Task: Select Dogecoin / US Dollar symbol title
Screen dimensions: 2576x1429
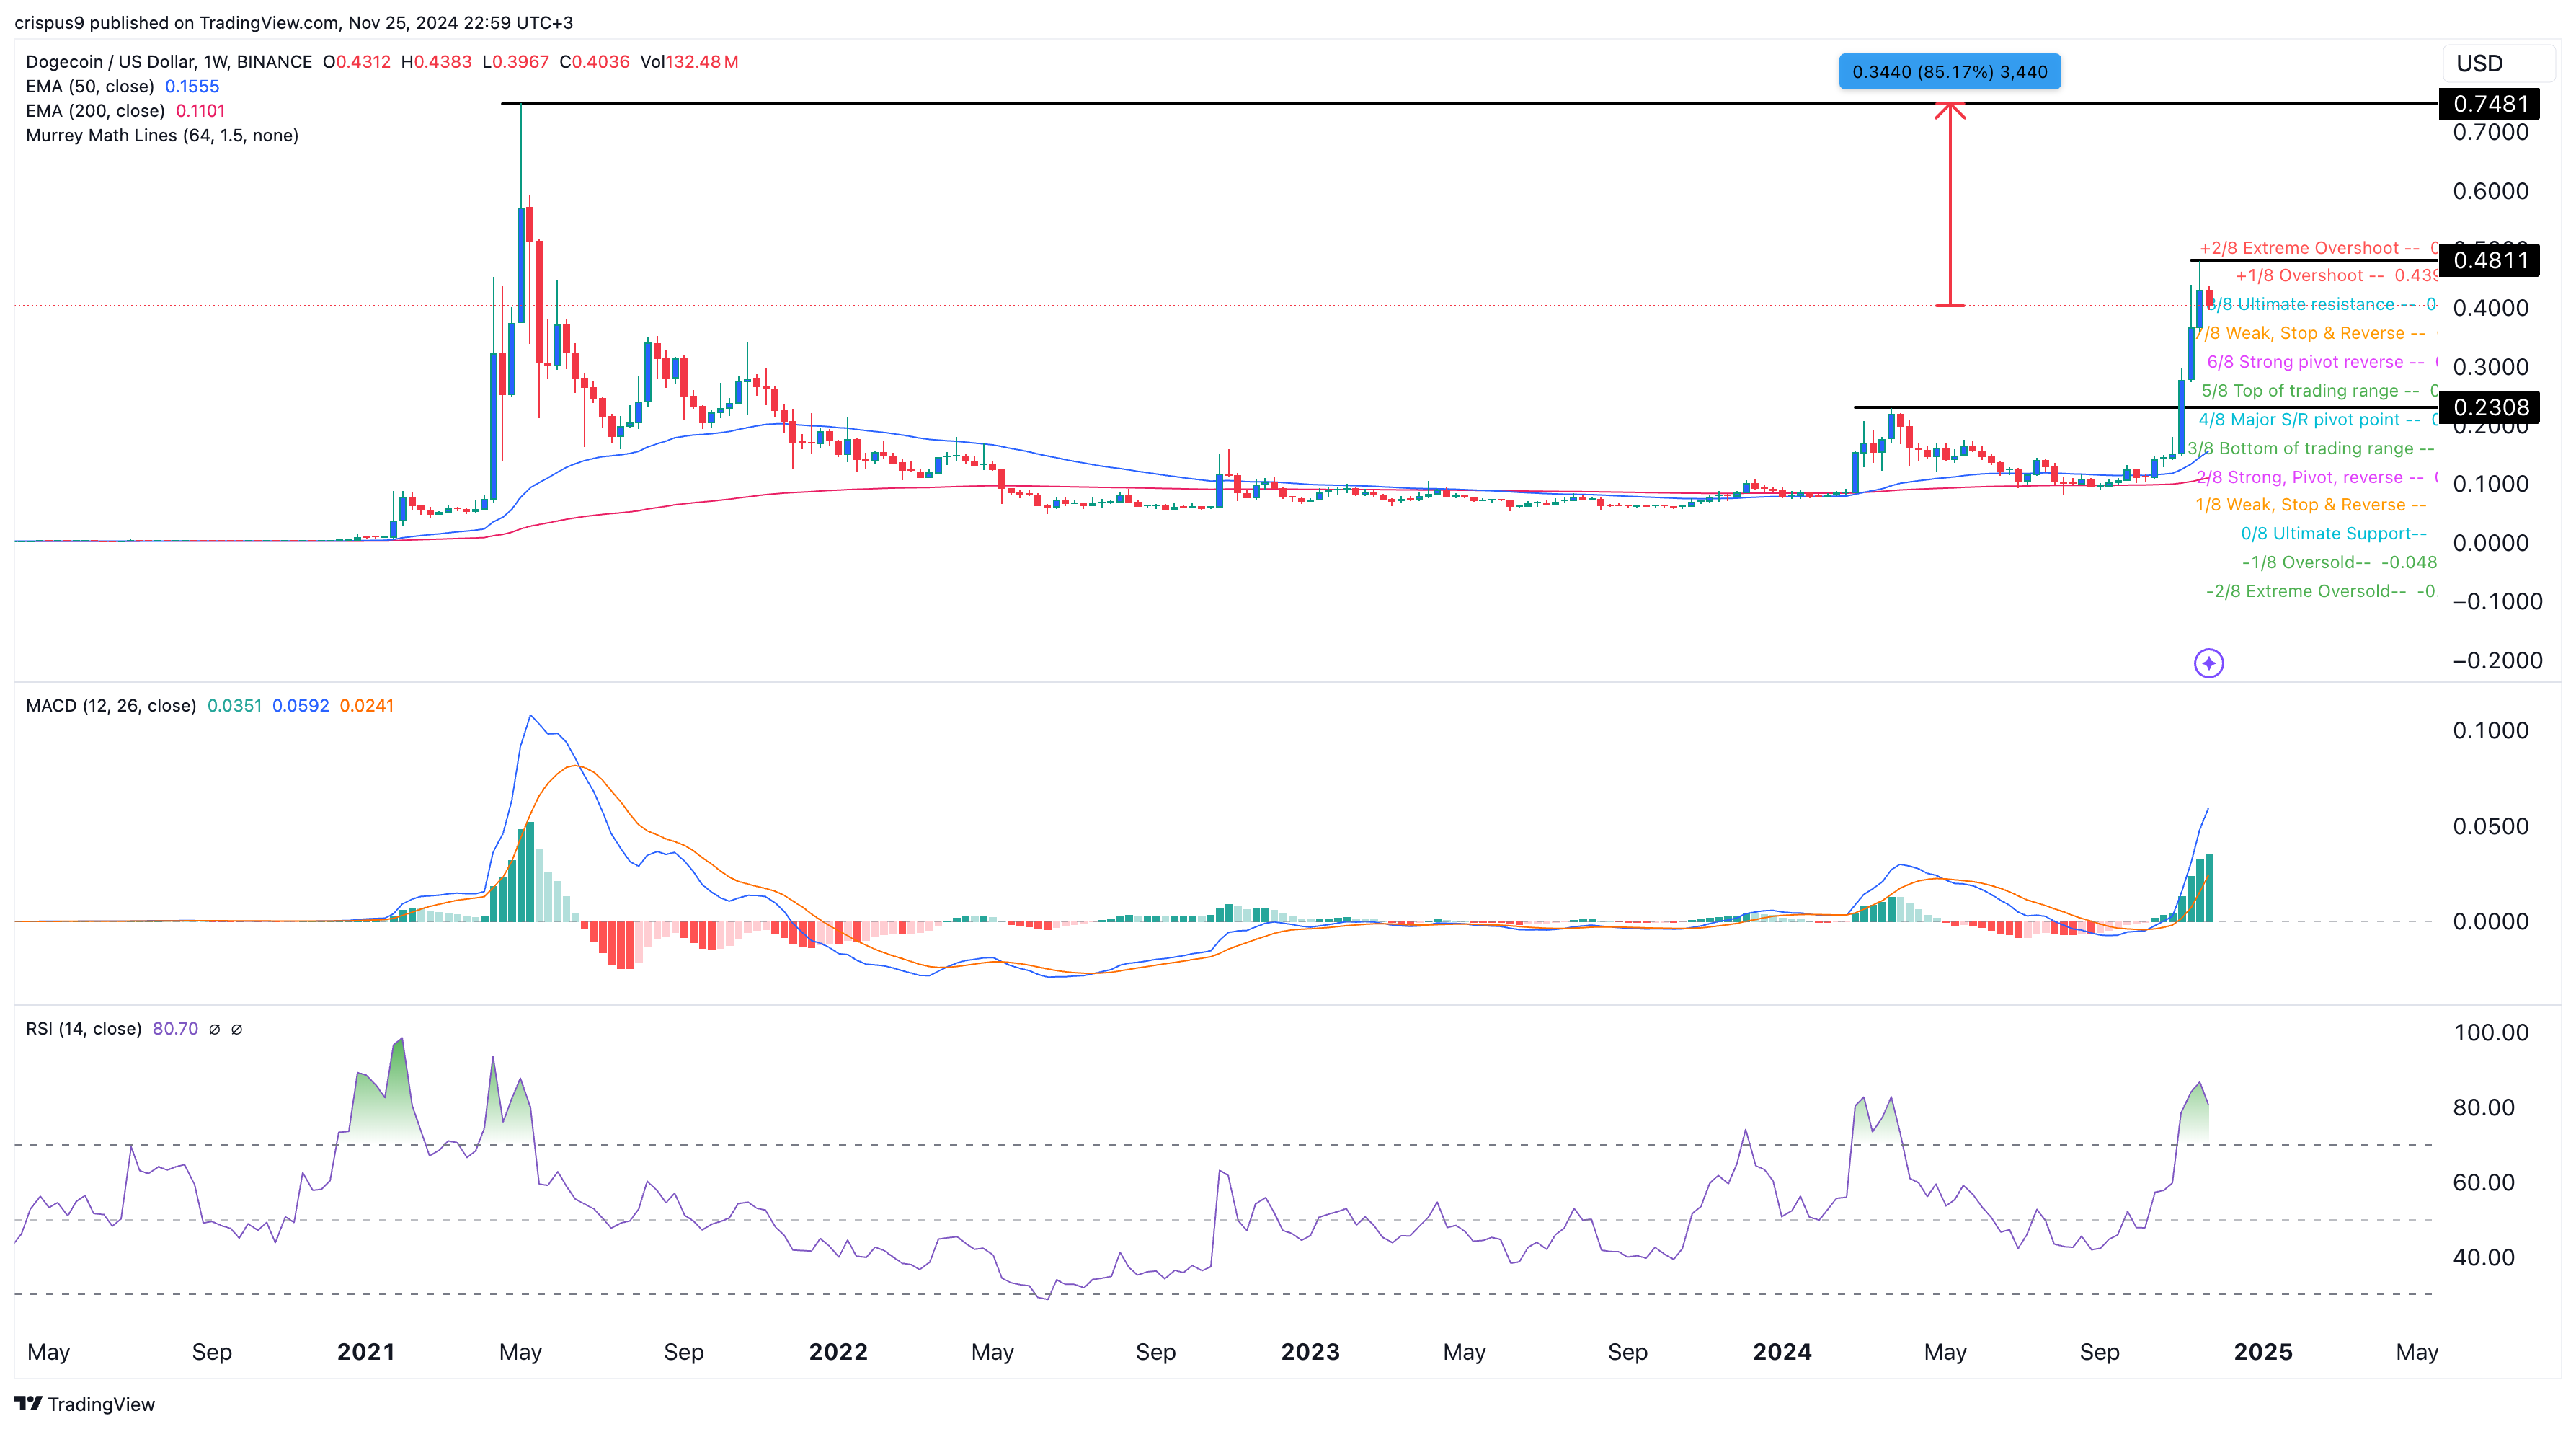Action: pyautogui.click(x=169, y=62)
